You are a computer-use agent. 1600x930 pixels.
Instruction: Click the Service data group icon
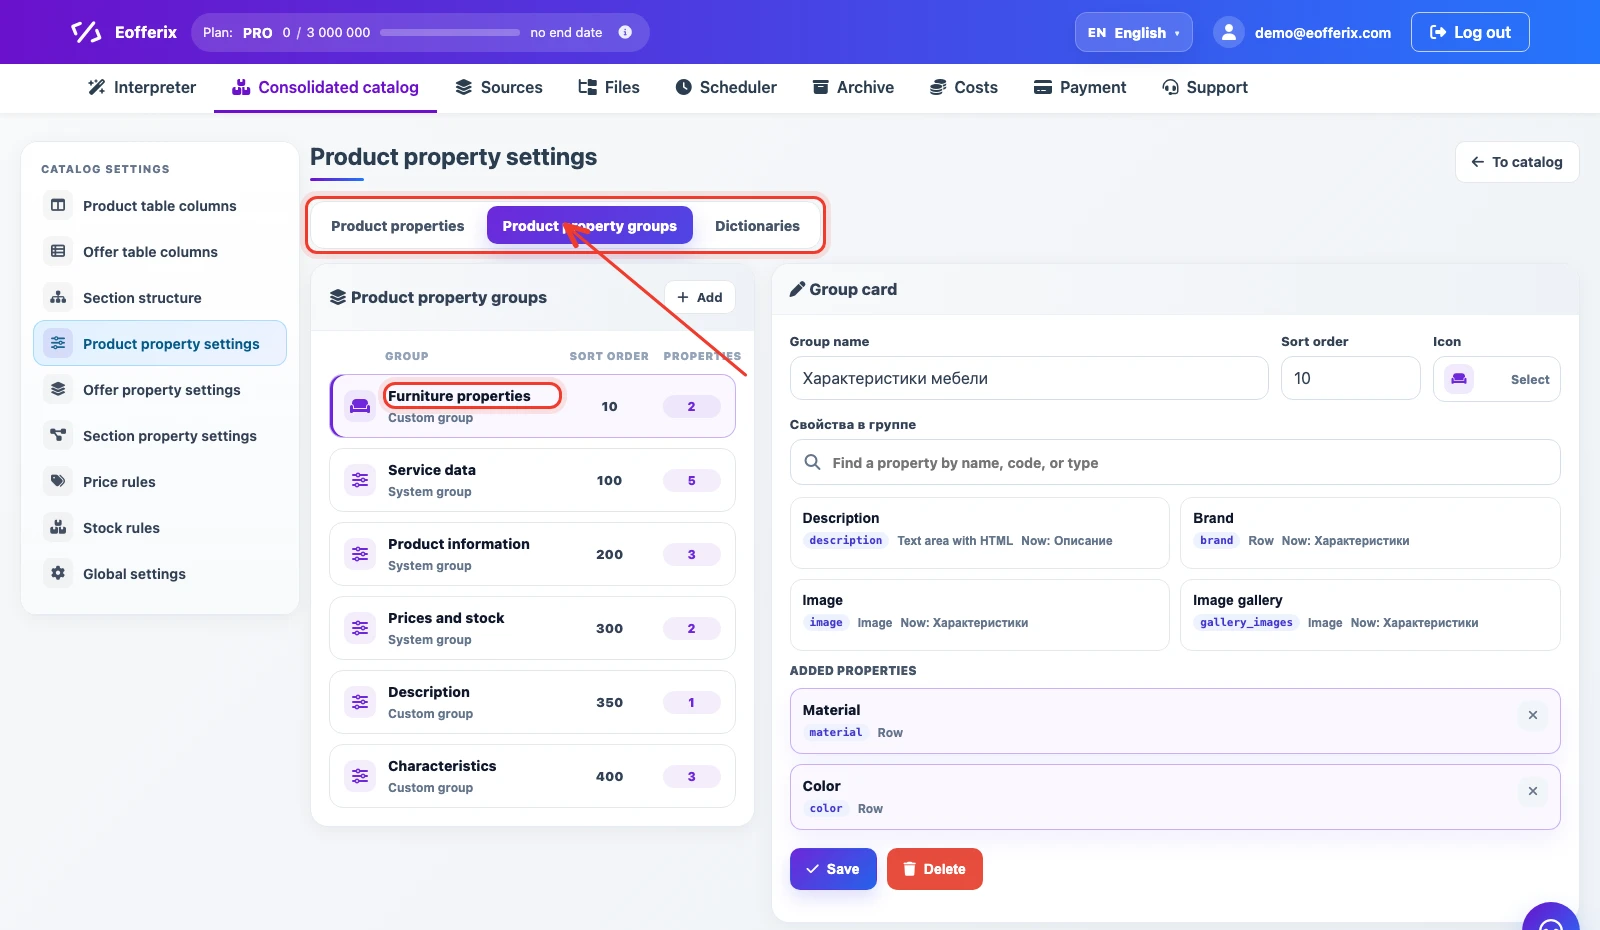[360, 480]
